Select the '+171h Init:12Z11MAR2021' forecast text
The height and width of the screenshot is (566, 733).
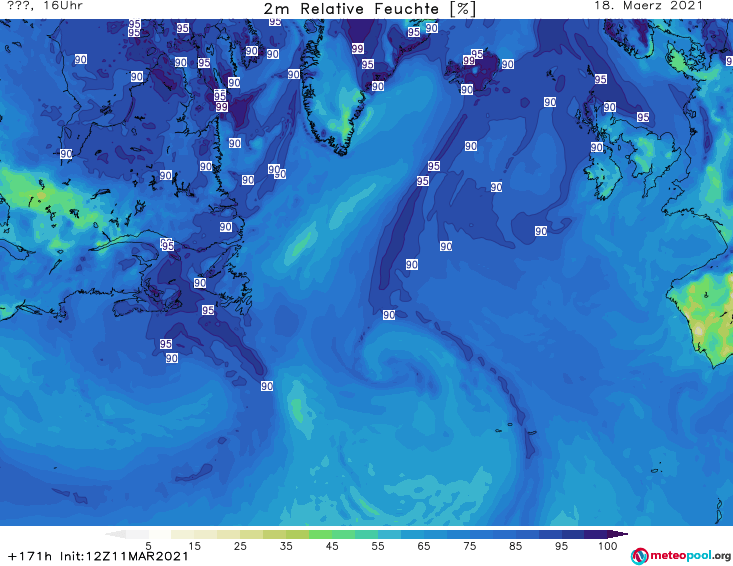[x=98, y=556]
